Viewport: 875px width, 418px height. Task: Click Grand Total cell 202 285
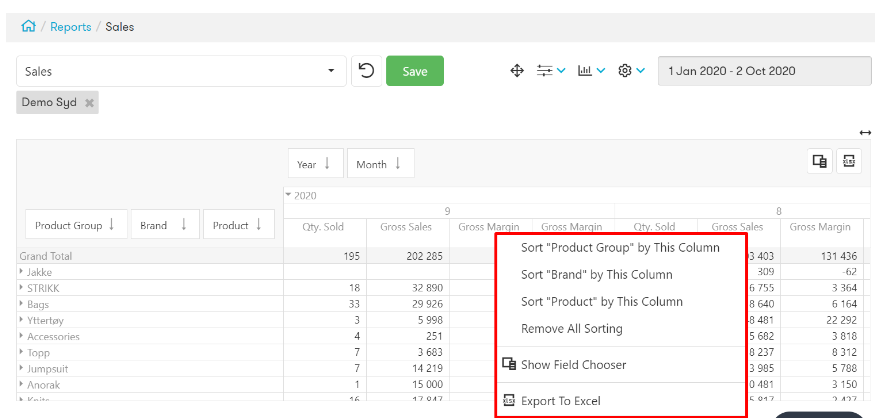pyautogui.click(x=408, y=256)
